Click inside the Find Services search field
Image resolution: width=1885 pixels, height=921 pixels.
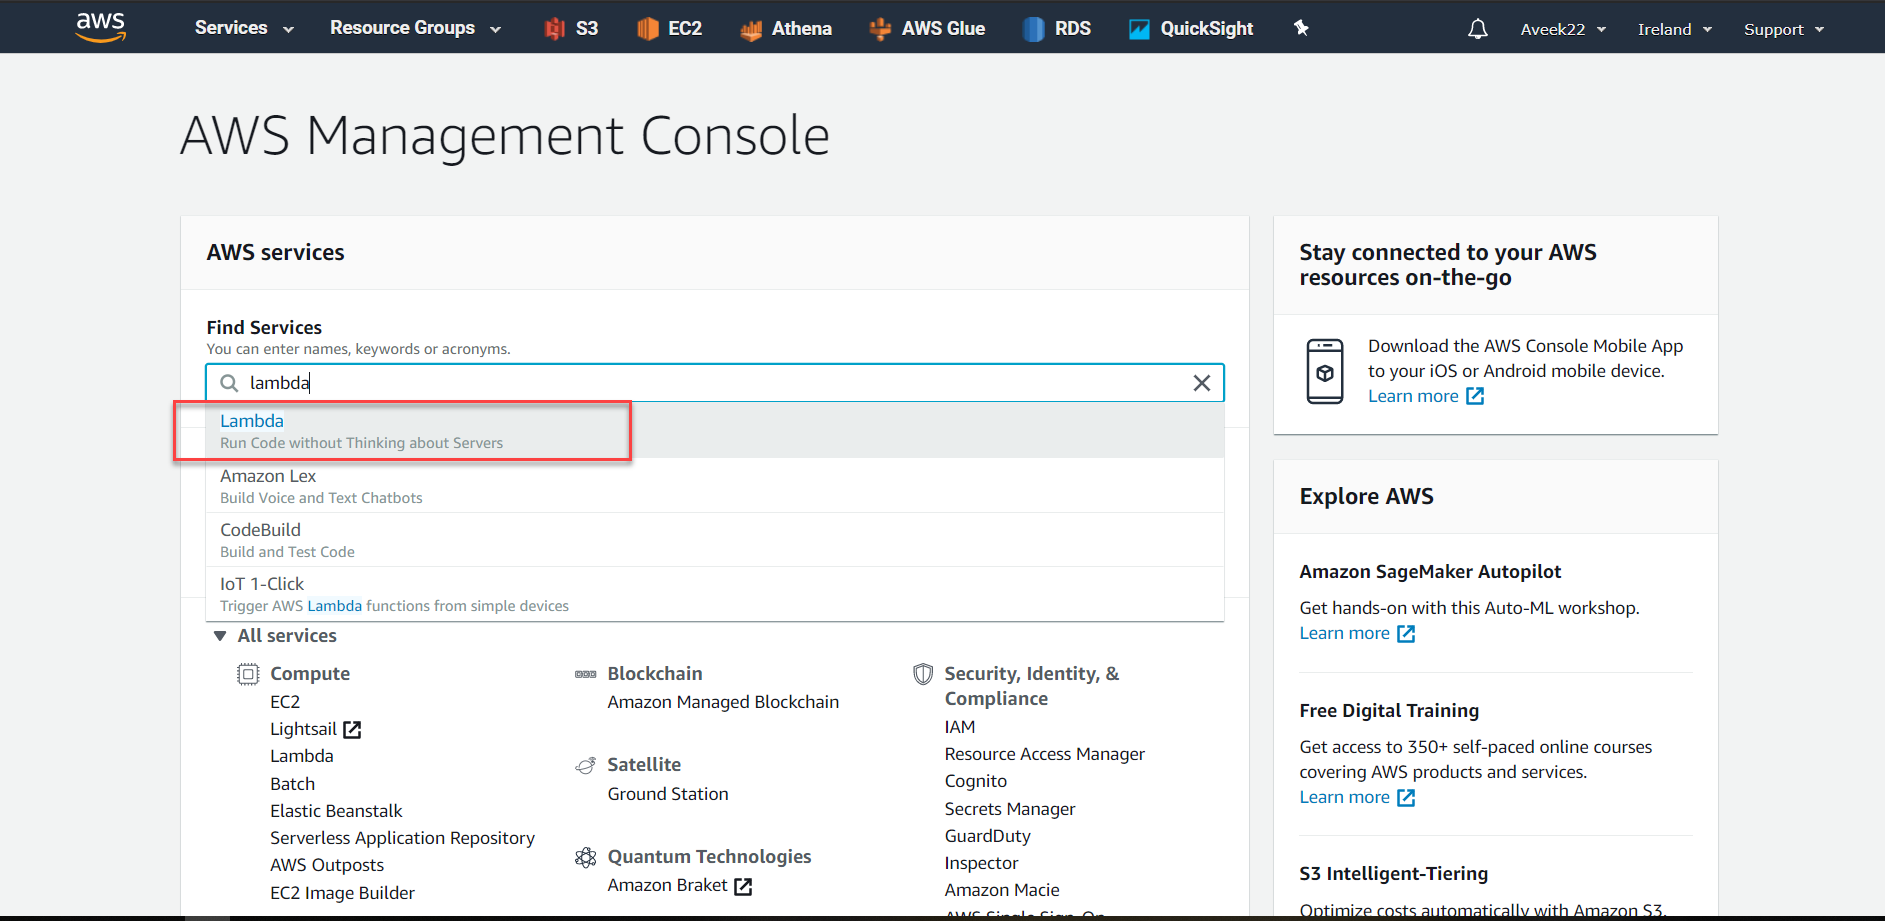click(700, 383)
